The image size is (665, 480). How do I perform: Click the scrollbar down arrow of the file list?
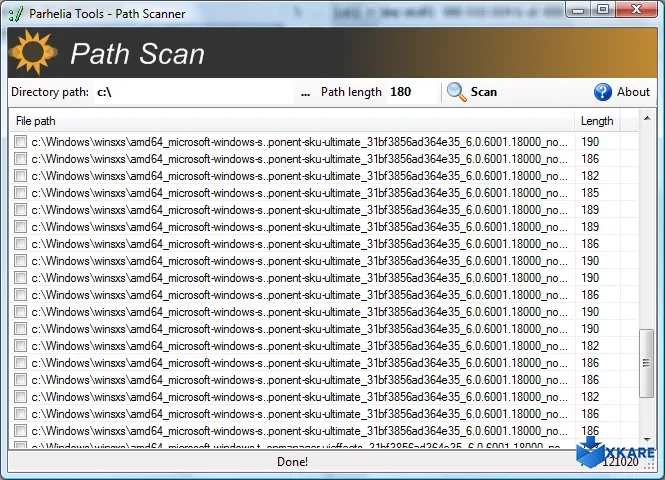tap(647, 440)
